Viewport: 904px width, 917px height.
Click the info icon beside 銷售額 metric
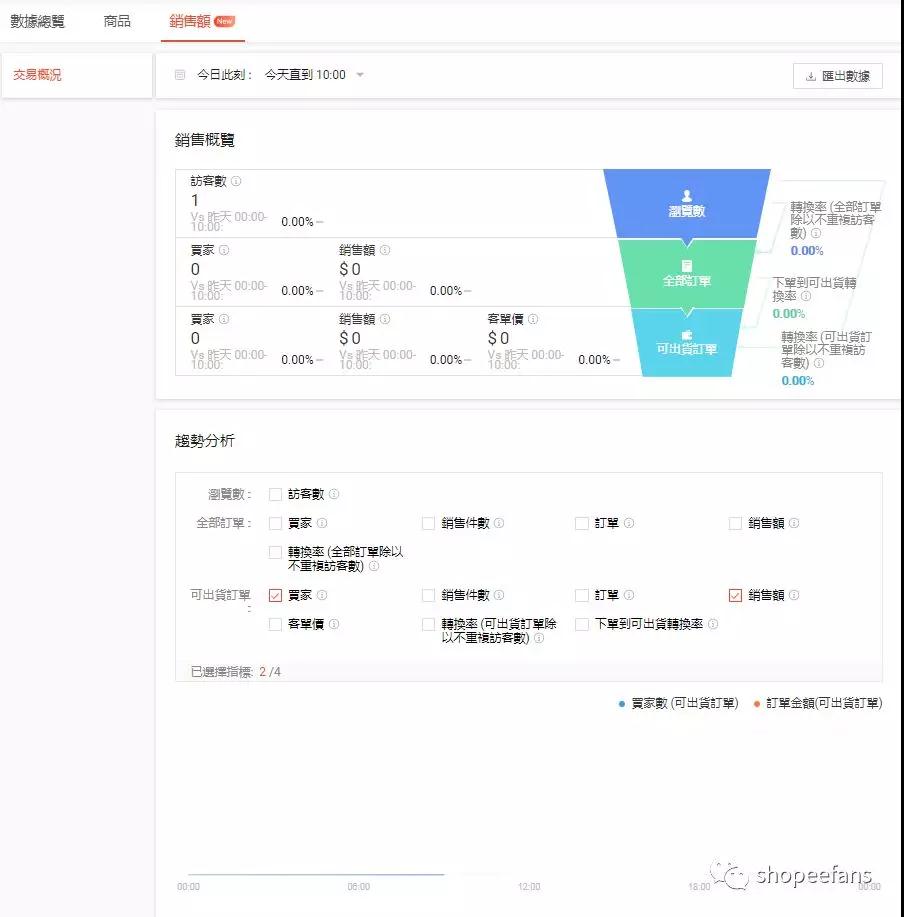(384, 248)
